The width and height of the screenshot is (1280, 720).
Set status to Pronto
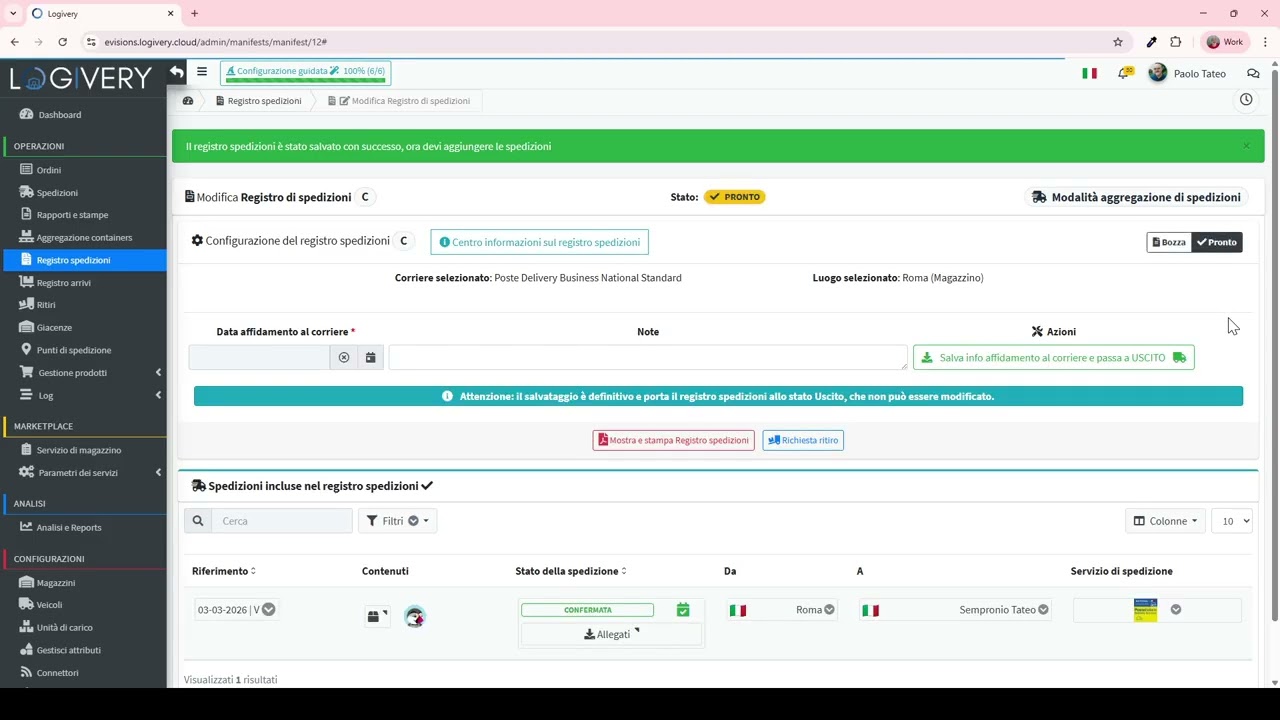pyautogui.click(x=1217, y=242)
